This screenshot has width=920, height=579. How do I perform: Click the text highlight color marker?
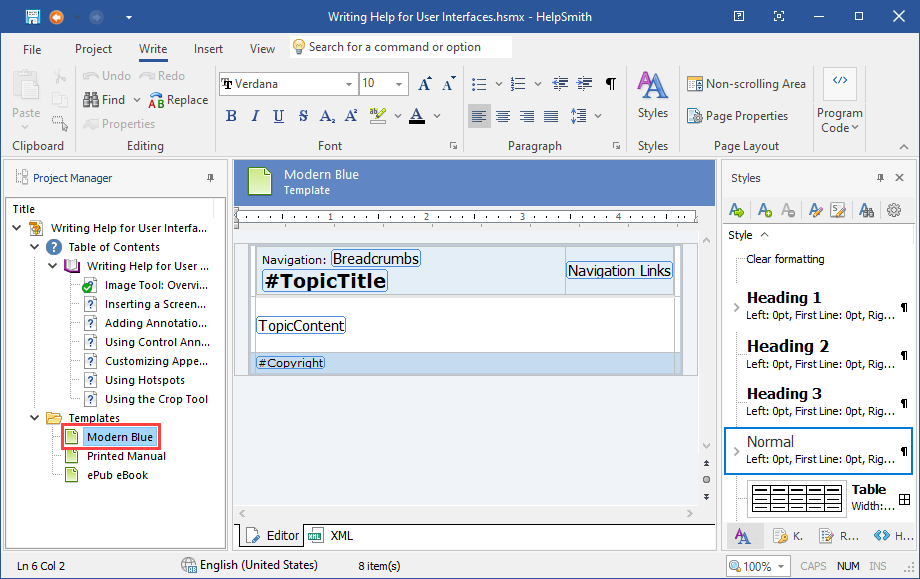378,116
